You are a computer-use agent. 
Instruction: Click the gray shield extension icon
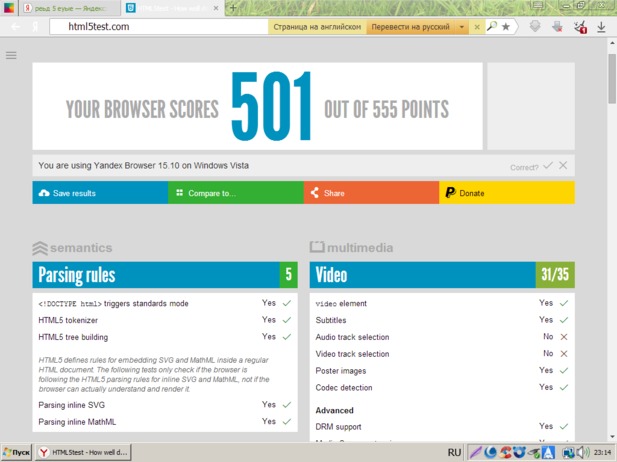tap(535, 27)
